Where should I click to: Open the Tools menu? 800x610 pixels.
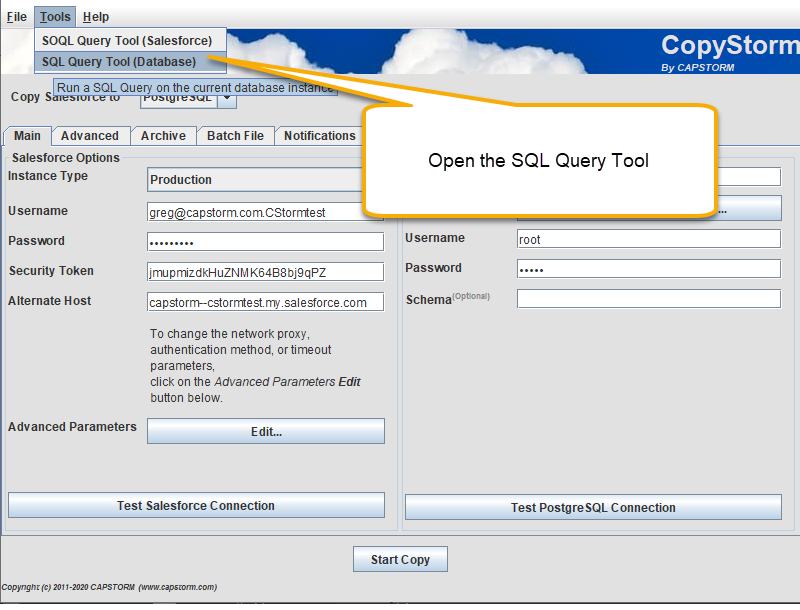pyautogui.click(x=55, y=17)
